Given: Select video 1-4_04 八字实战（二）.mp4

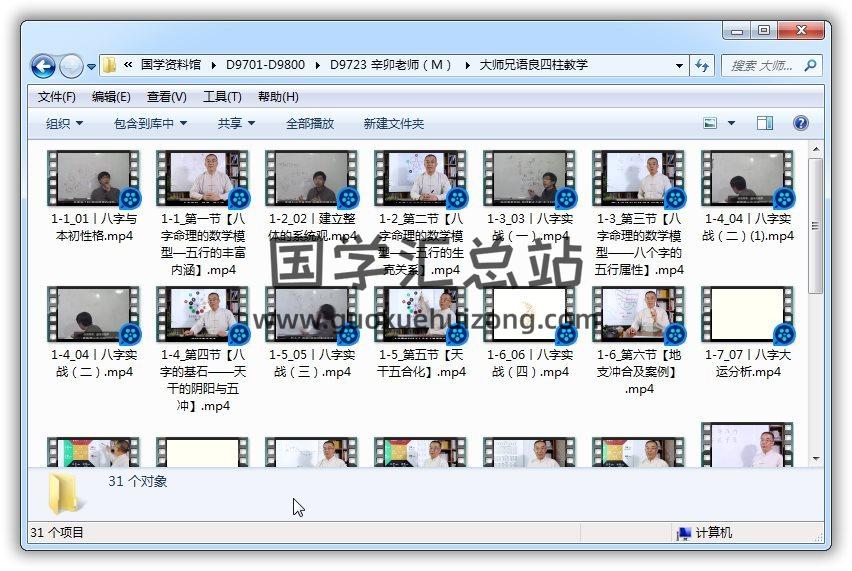Looking at the screenshot, I should (x=94, y=332).
